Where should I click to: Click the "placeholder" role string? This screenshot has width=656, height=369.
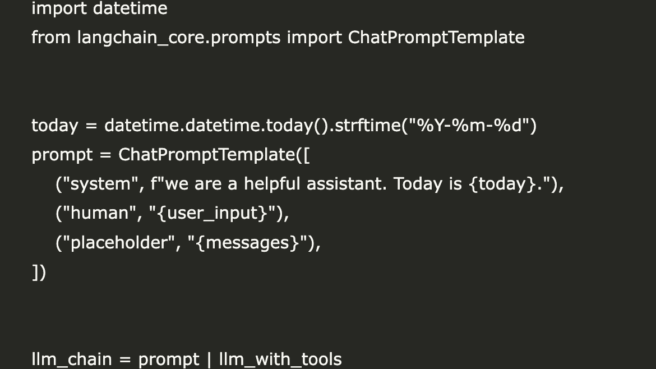pos(118,243)
